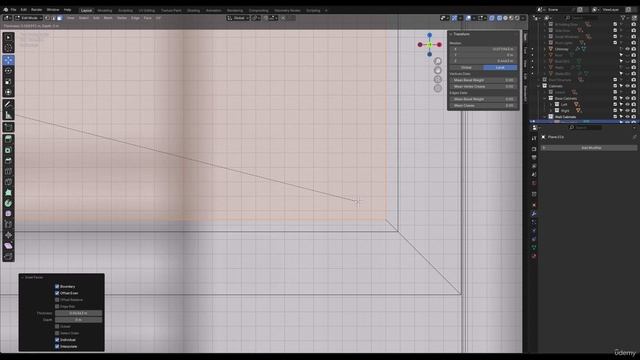Toggle the Individual checkbox

coord(57,340)
